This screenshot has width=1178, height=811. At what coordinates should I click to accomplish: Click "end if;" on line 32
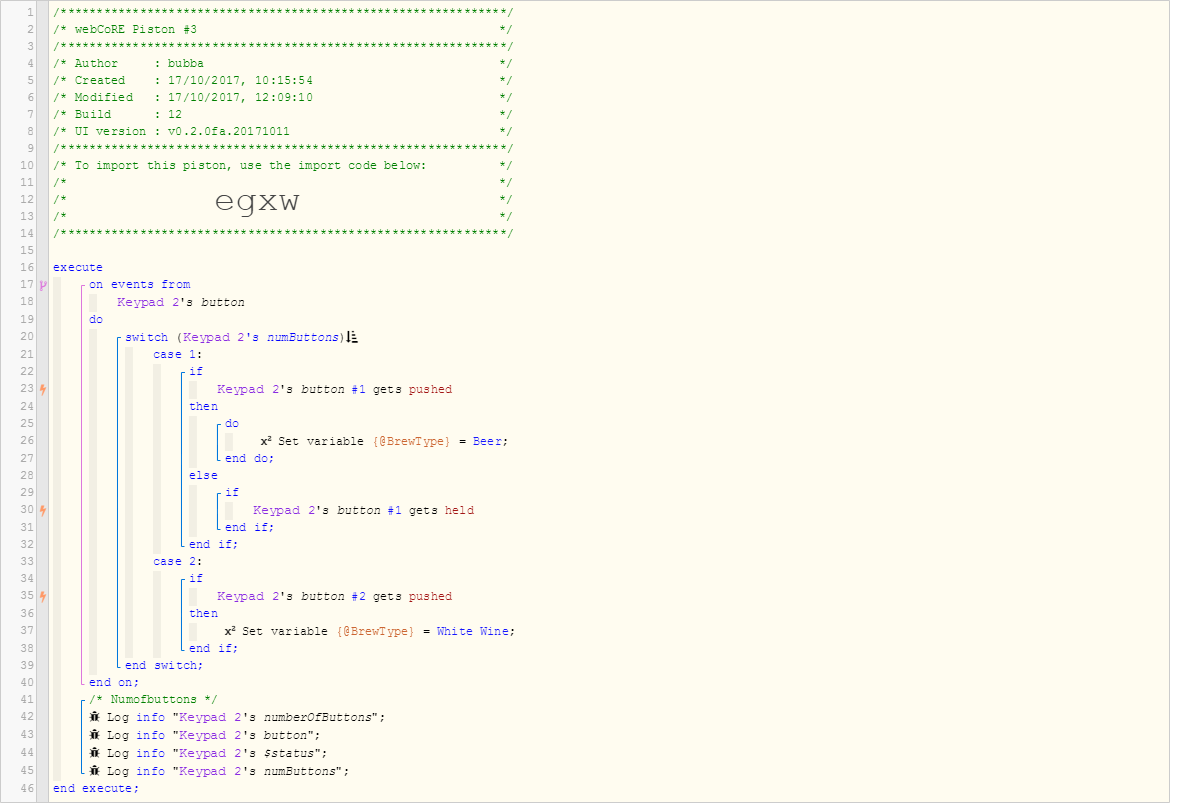point(213,545)
